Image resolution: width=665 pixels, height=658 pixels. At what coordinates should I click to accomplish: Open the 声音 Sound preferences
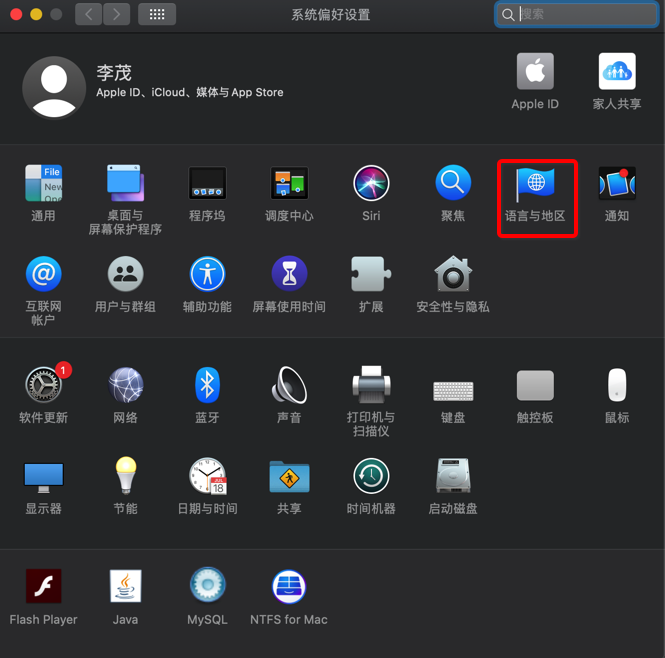(289, 385)
